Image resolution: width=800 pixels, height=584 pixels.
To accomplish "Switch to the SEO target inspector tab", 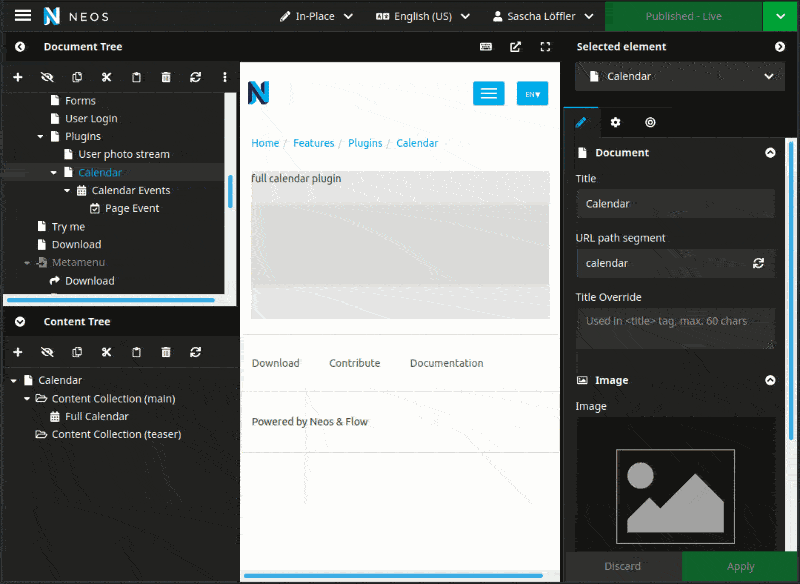I will [650, 122].
